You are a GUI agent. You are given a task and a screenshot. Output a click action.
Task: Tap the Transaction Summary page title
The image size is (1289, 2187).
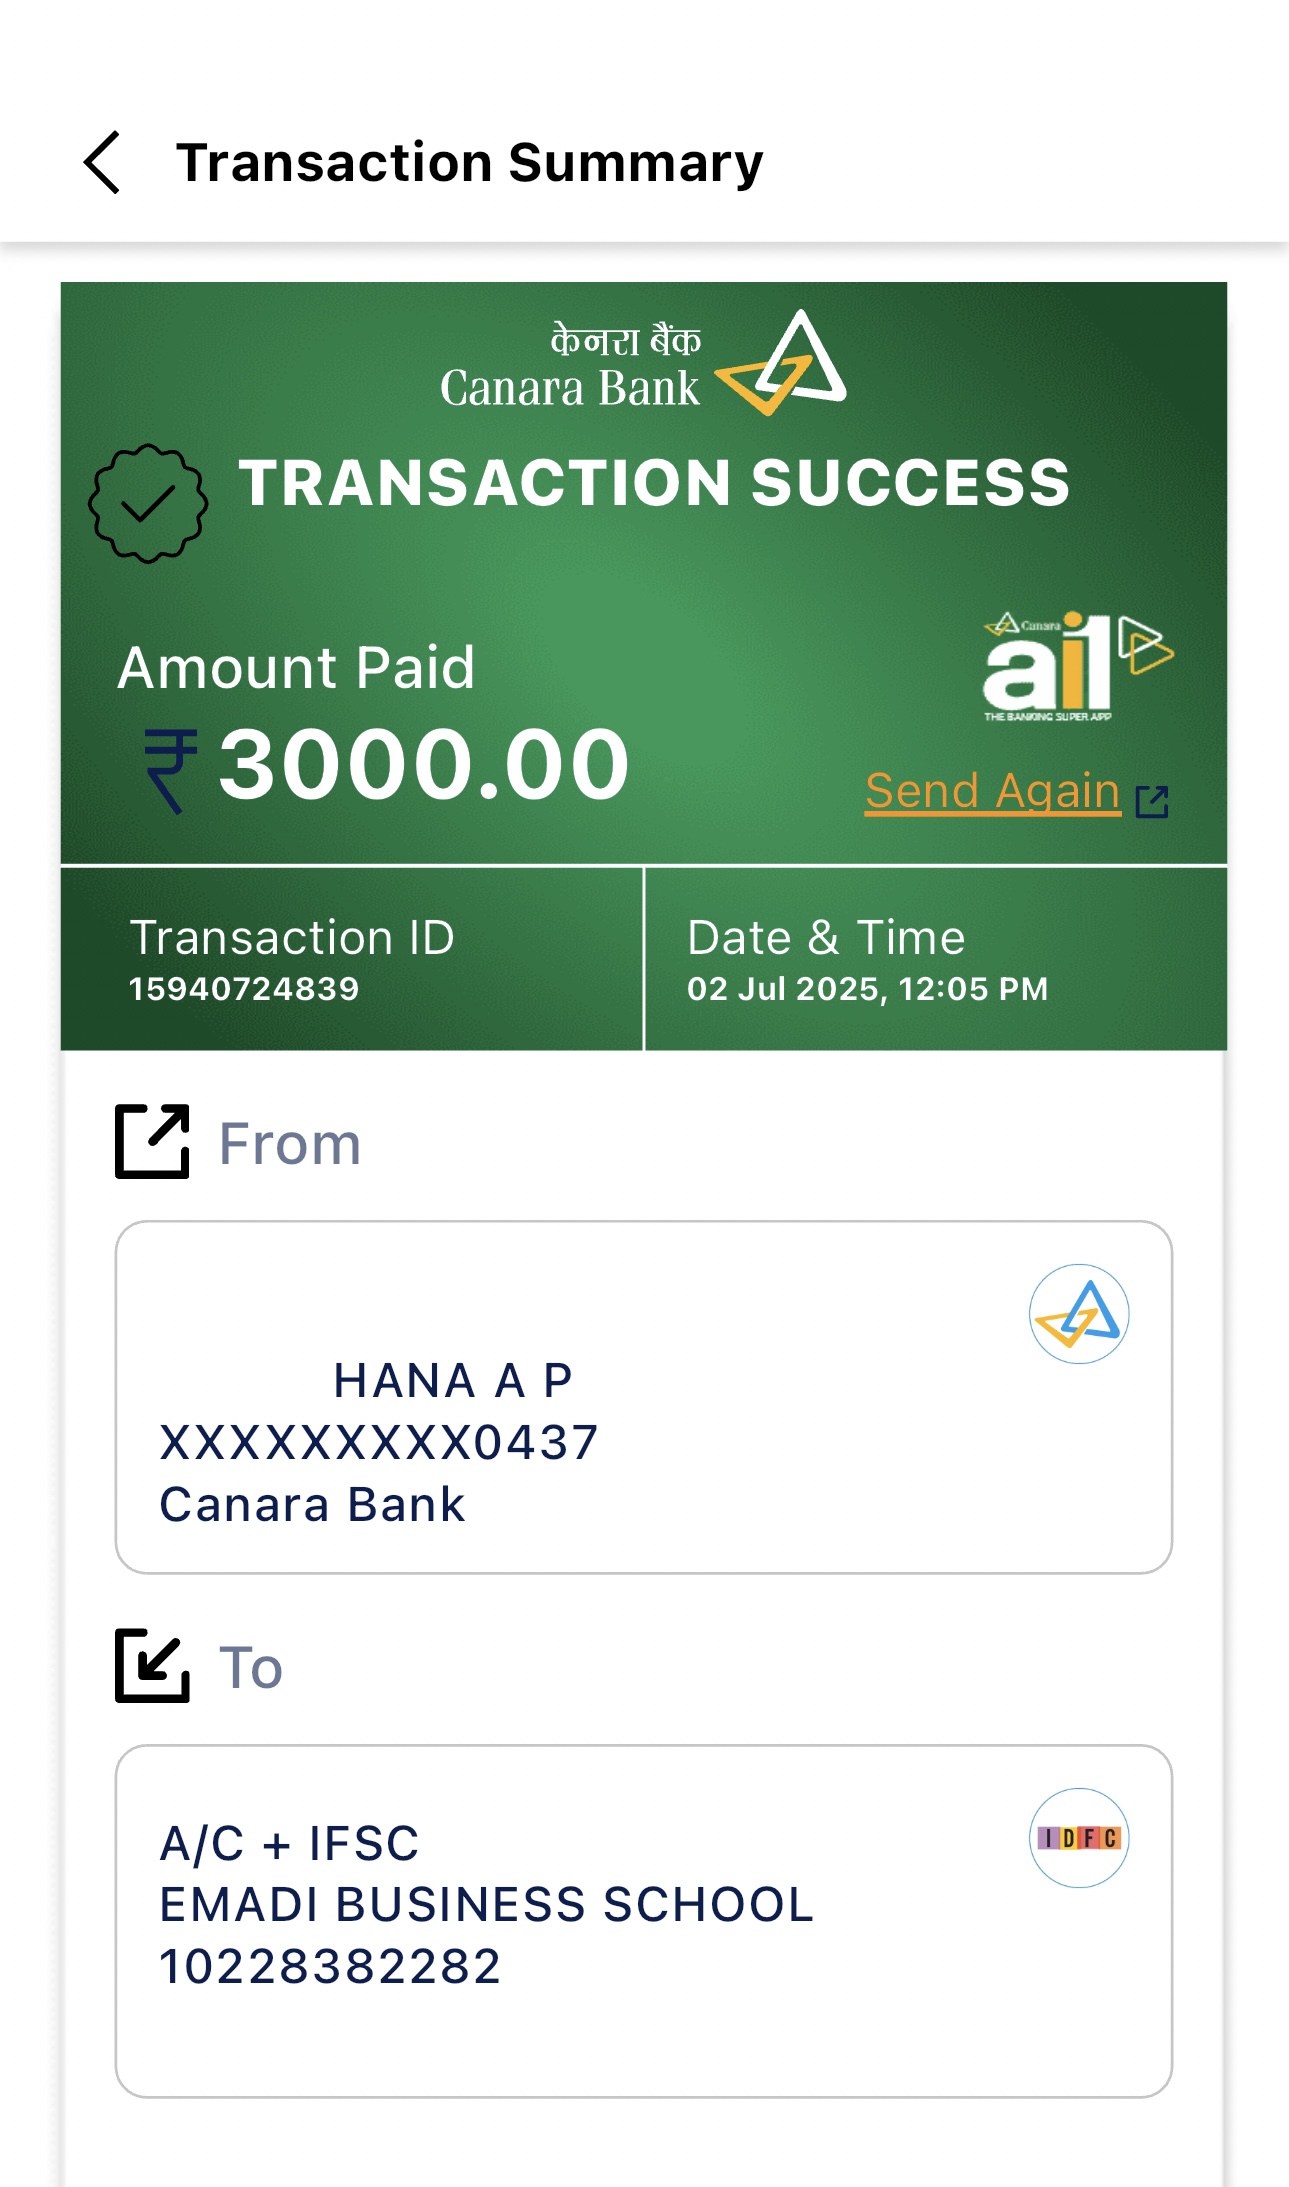[x=469, y=163]
